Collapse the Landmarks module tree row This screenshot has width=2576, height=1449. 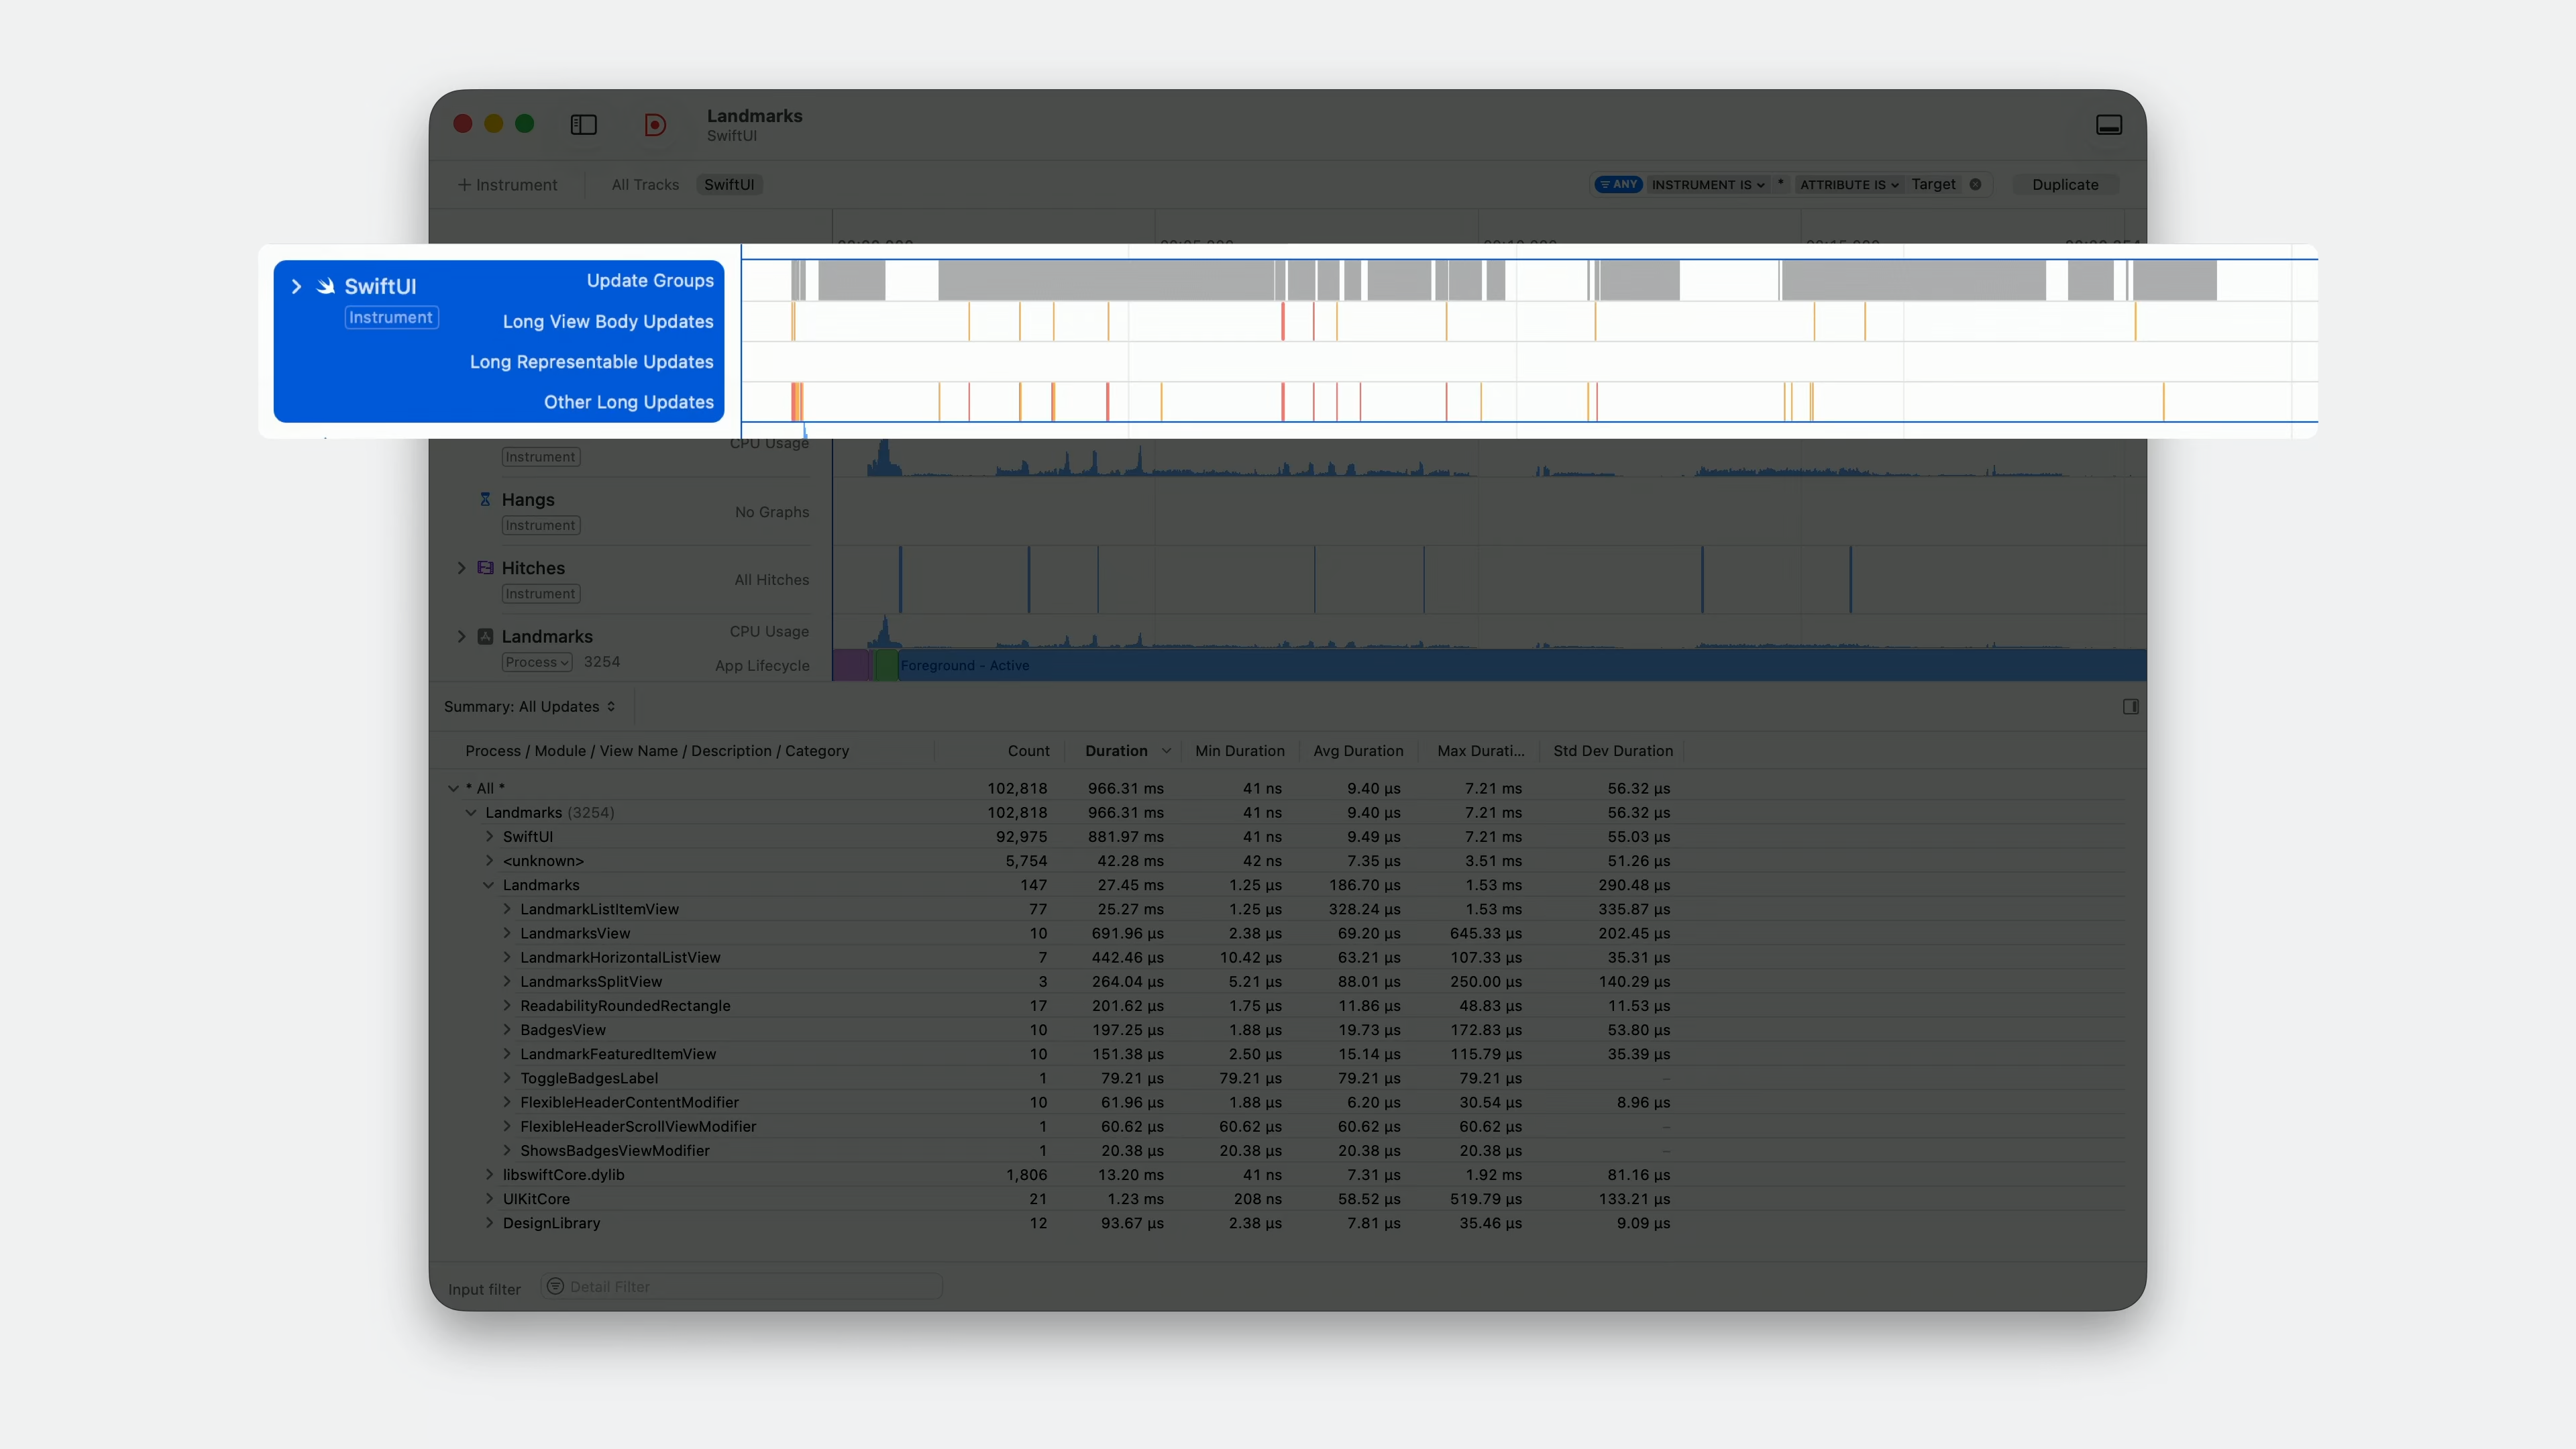489,885
